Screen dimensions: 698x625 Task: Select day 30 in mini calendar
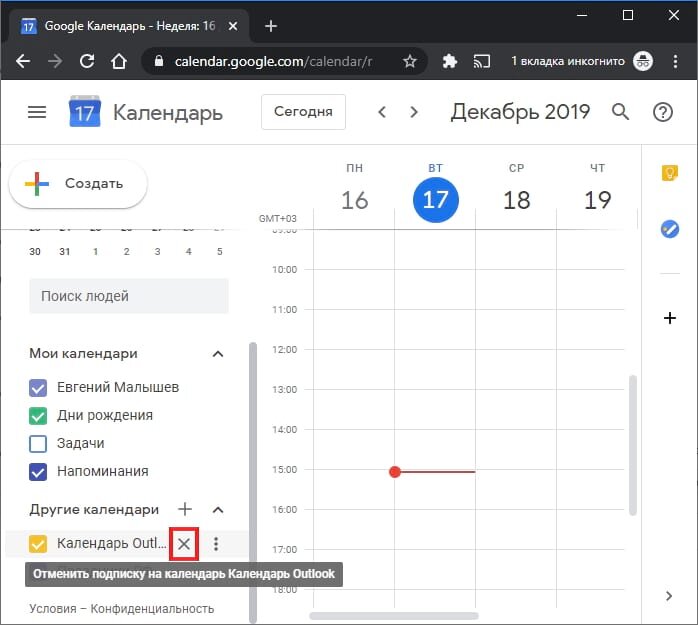coord(35,252)
